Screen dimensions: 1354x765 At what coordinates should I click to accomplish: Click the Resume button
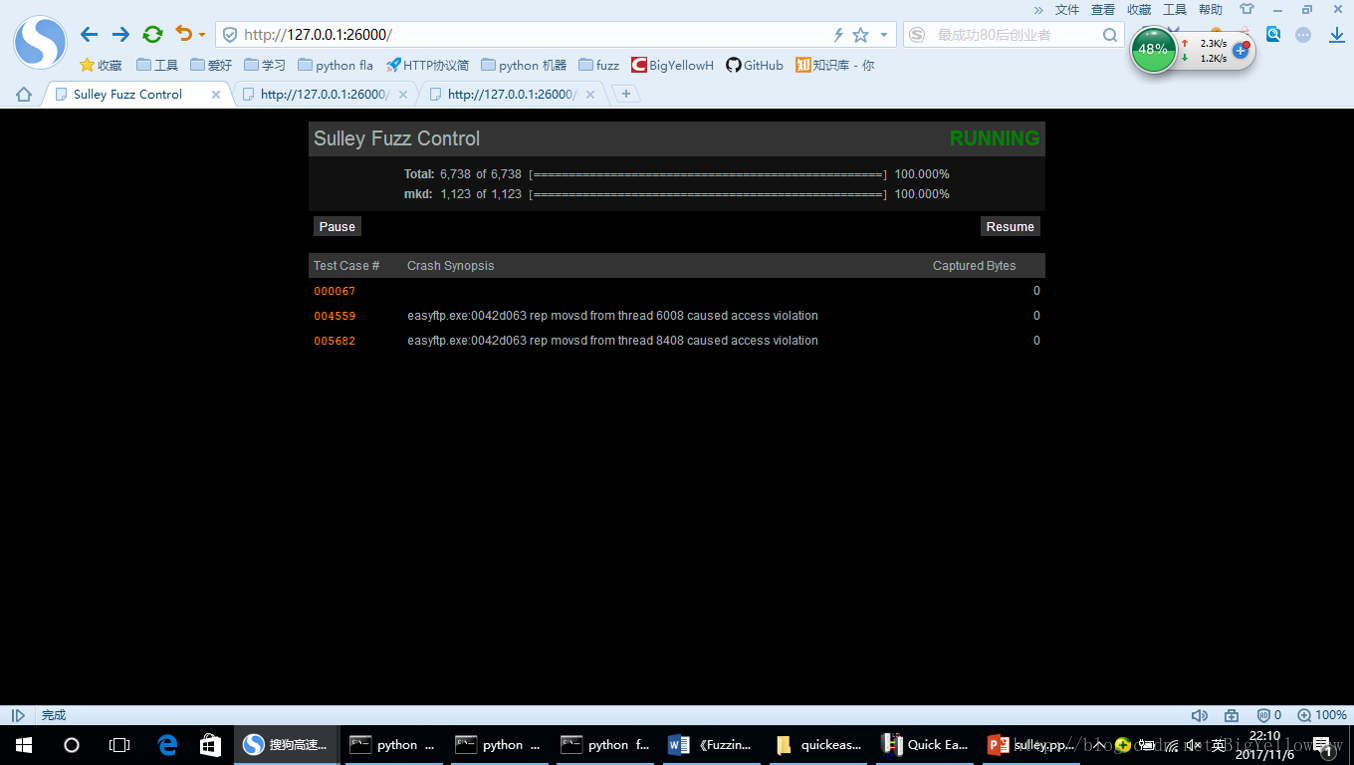(x=1010, y=227)
